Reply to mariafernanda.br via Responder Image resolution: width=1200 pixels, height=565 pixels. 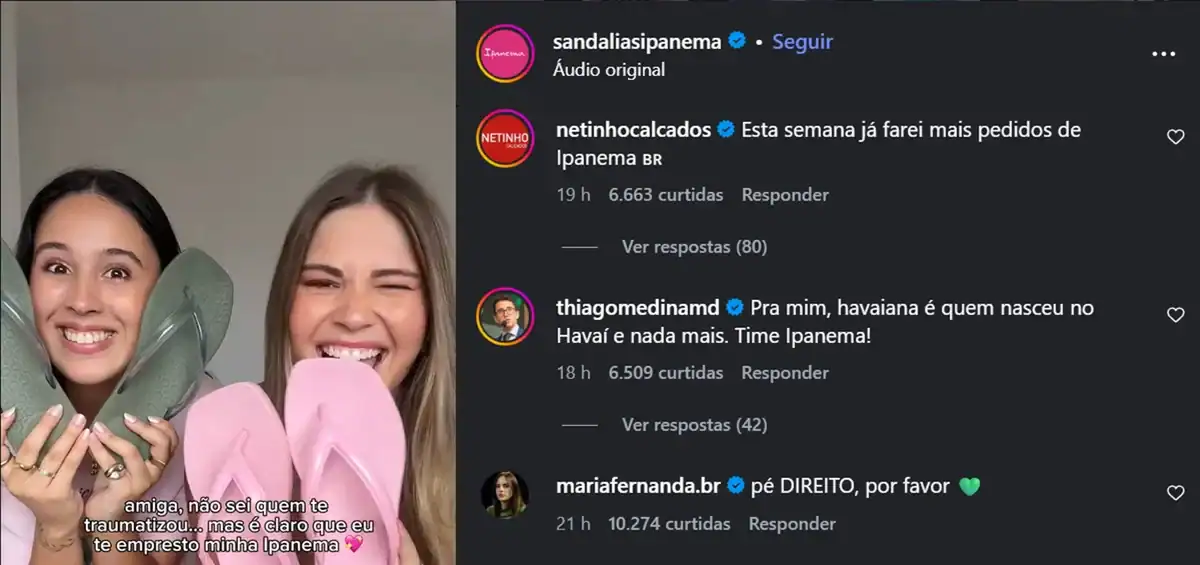pyautogui.click(x=792, y=523)
